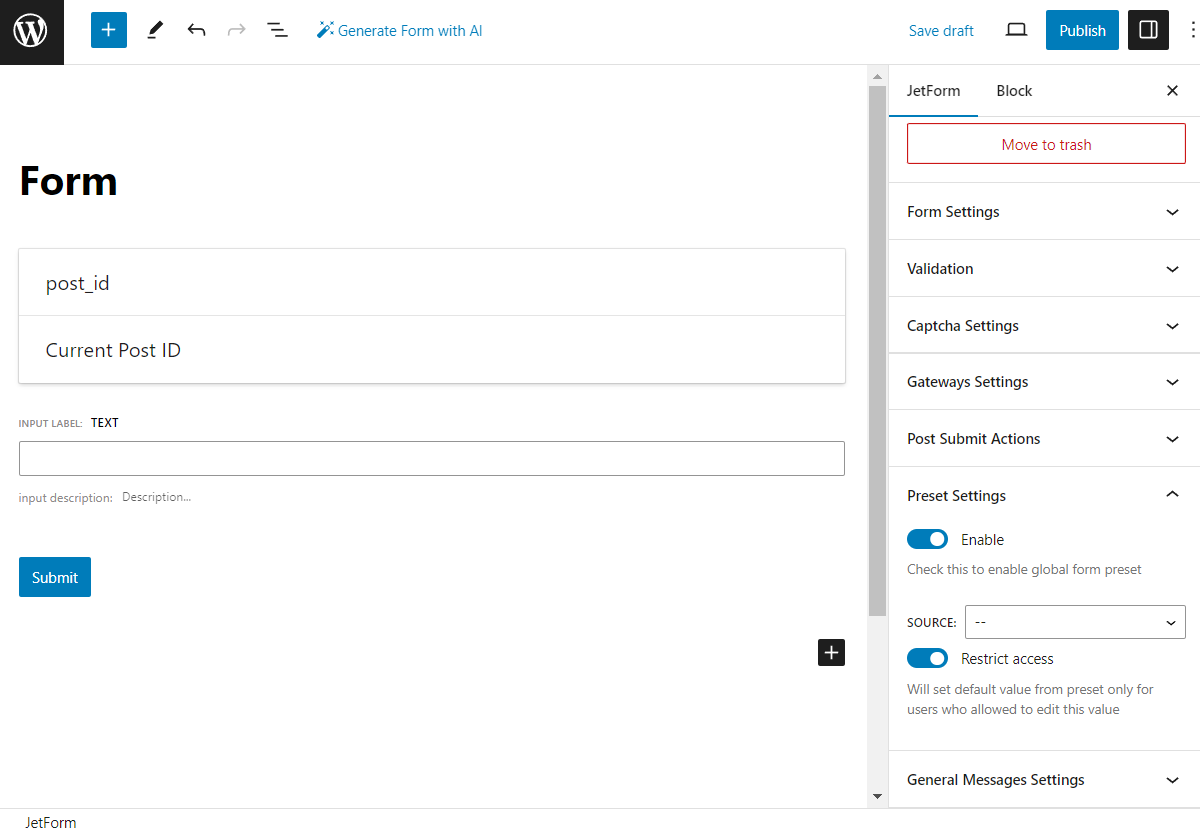Disable the Enable preset toggle
This screenshot has width=1200, height=832.
click(927, 539)
